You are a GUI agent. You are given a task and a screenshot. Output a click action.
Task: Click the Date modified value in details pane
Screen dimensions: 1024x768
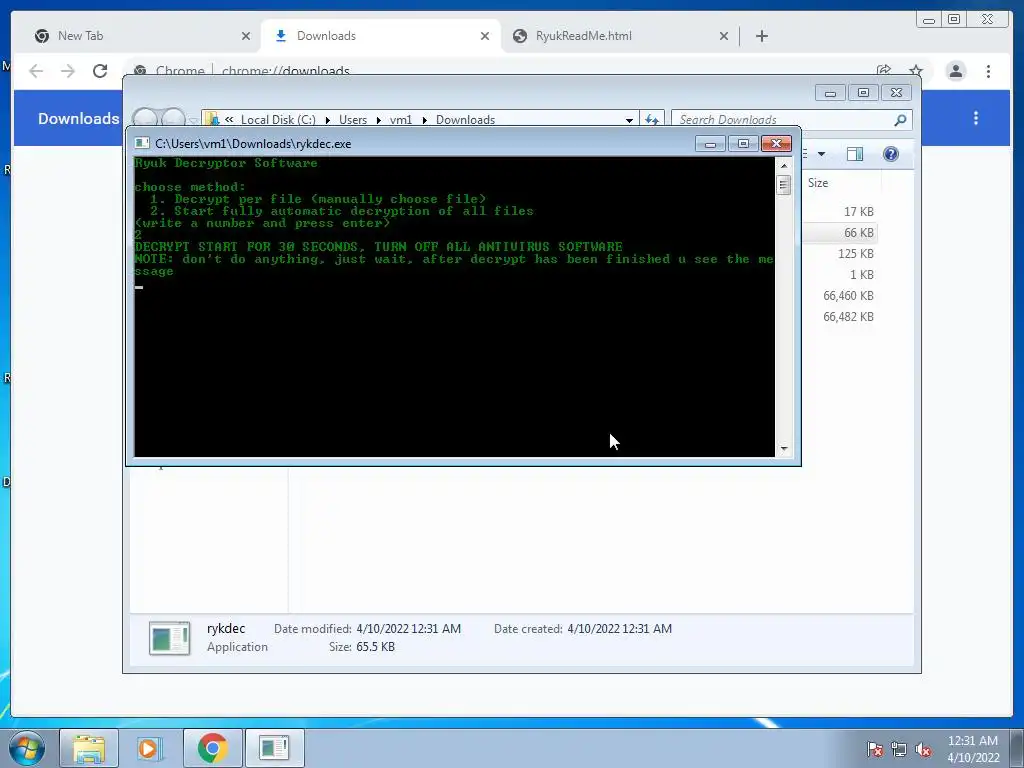click(408, 629)
